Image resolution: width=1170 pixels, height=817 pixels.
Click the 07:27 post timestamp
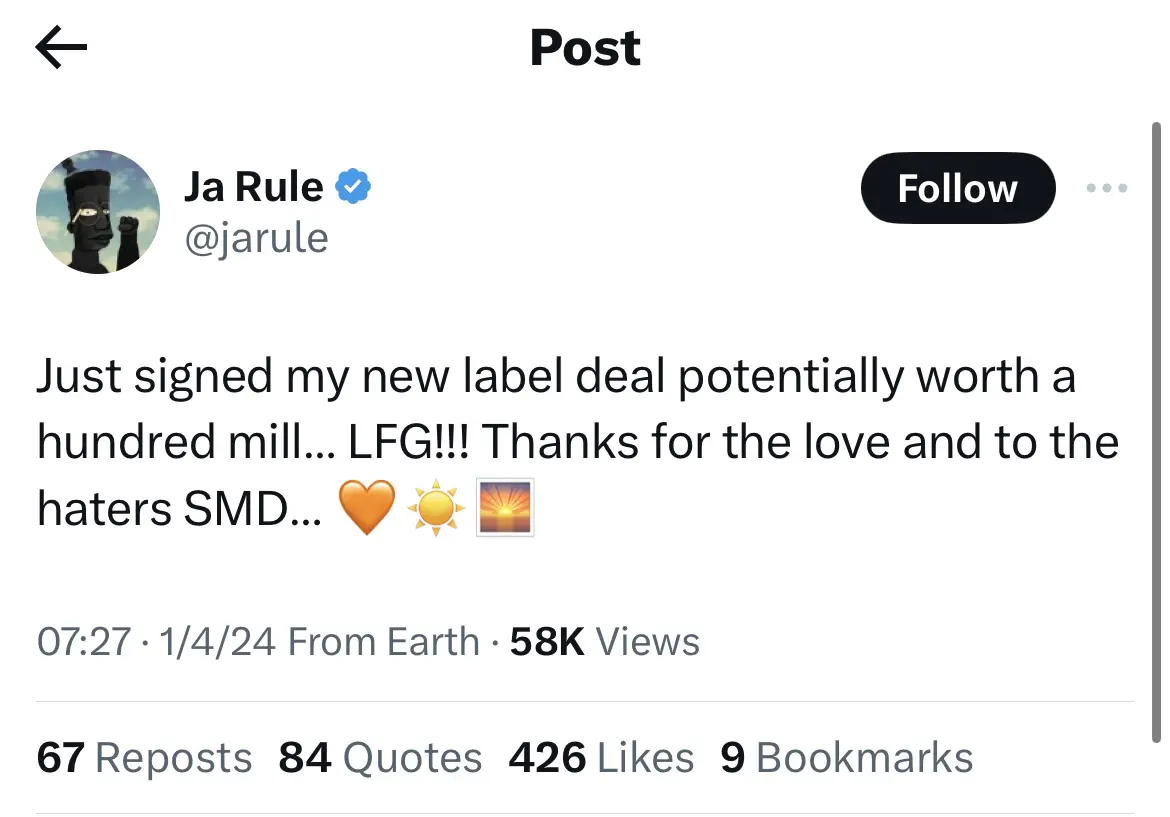click(x=83, y=642)
